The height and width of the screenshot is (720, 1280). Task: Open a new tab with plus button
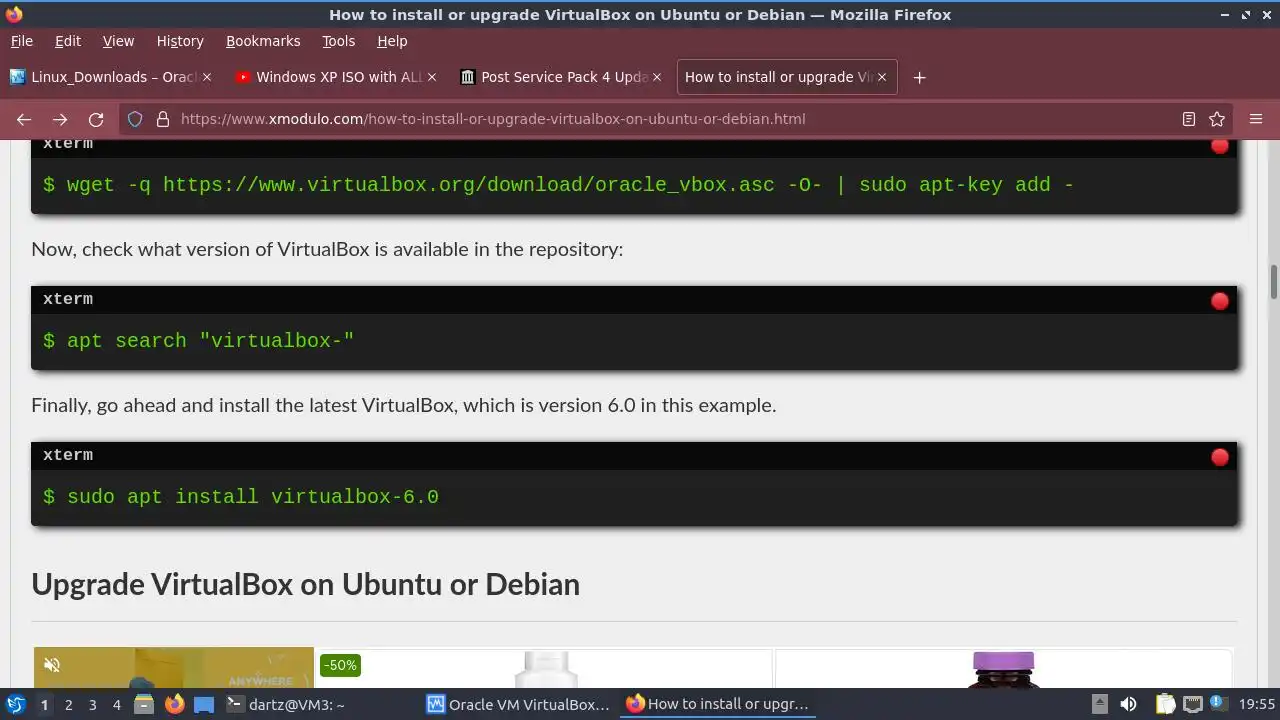pyautogui.click(x=919, y=77)
